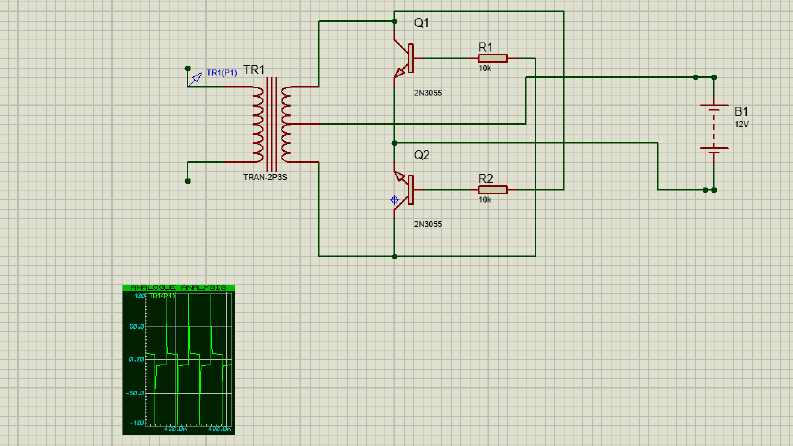The width and height of the screenshot is (793, 446).
Task: Click the voltage probe arrow TR1(P1)
Action: point(195,79)
